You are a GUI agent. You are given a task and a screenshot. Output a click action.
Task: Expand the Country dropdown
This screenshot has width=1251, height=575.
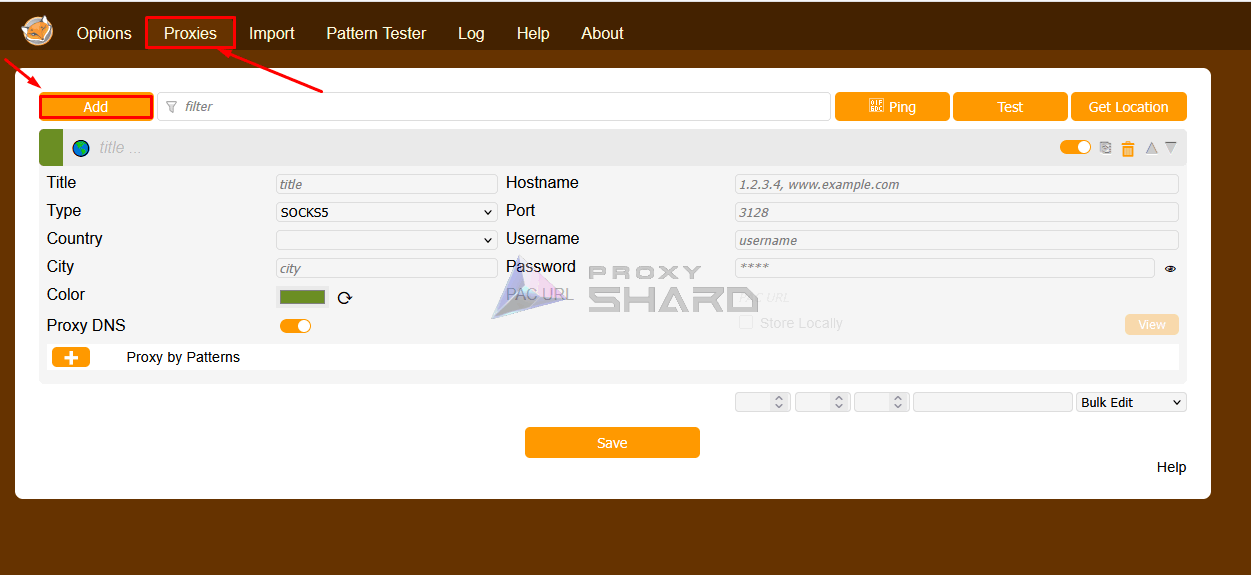pyautogui.click(x=386, y=240)
